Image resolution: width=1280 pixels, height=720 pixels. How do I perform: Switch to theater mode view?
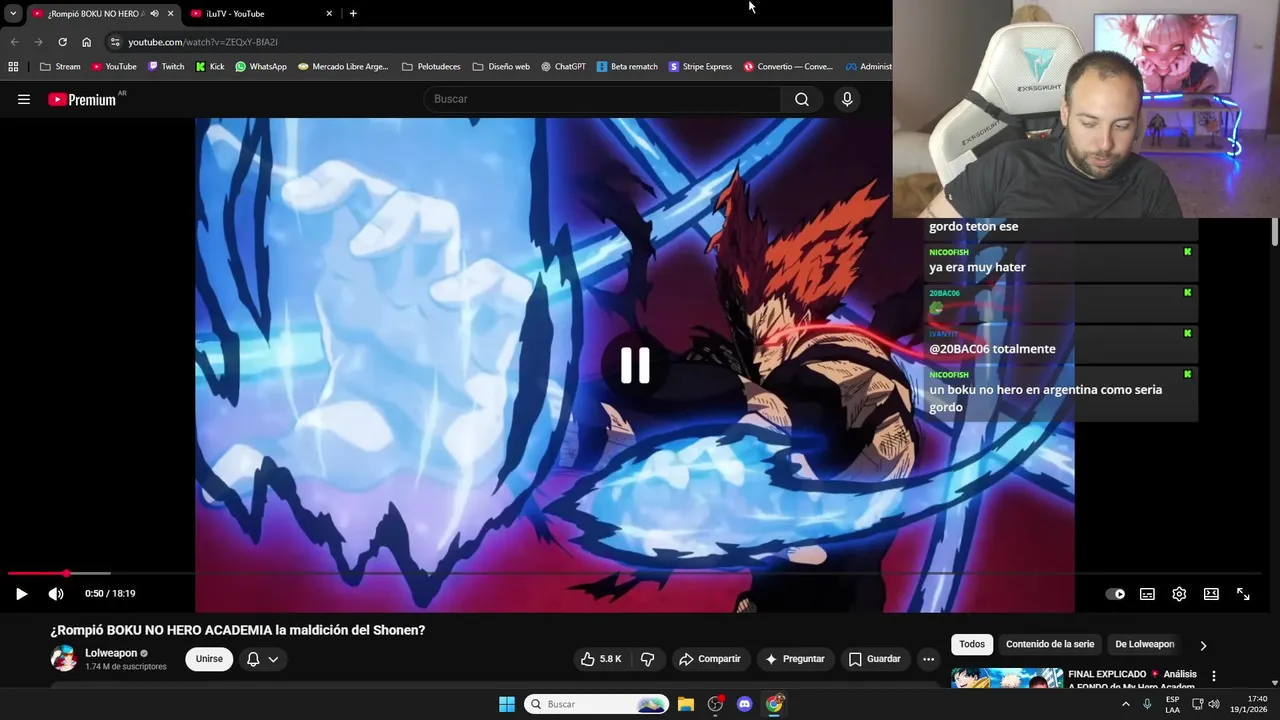(x=1211, y=594)
